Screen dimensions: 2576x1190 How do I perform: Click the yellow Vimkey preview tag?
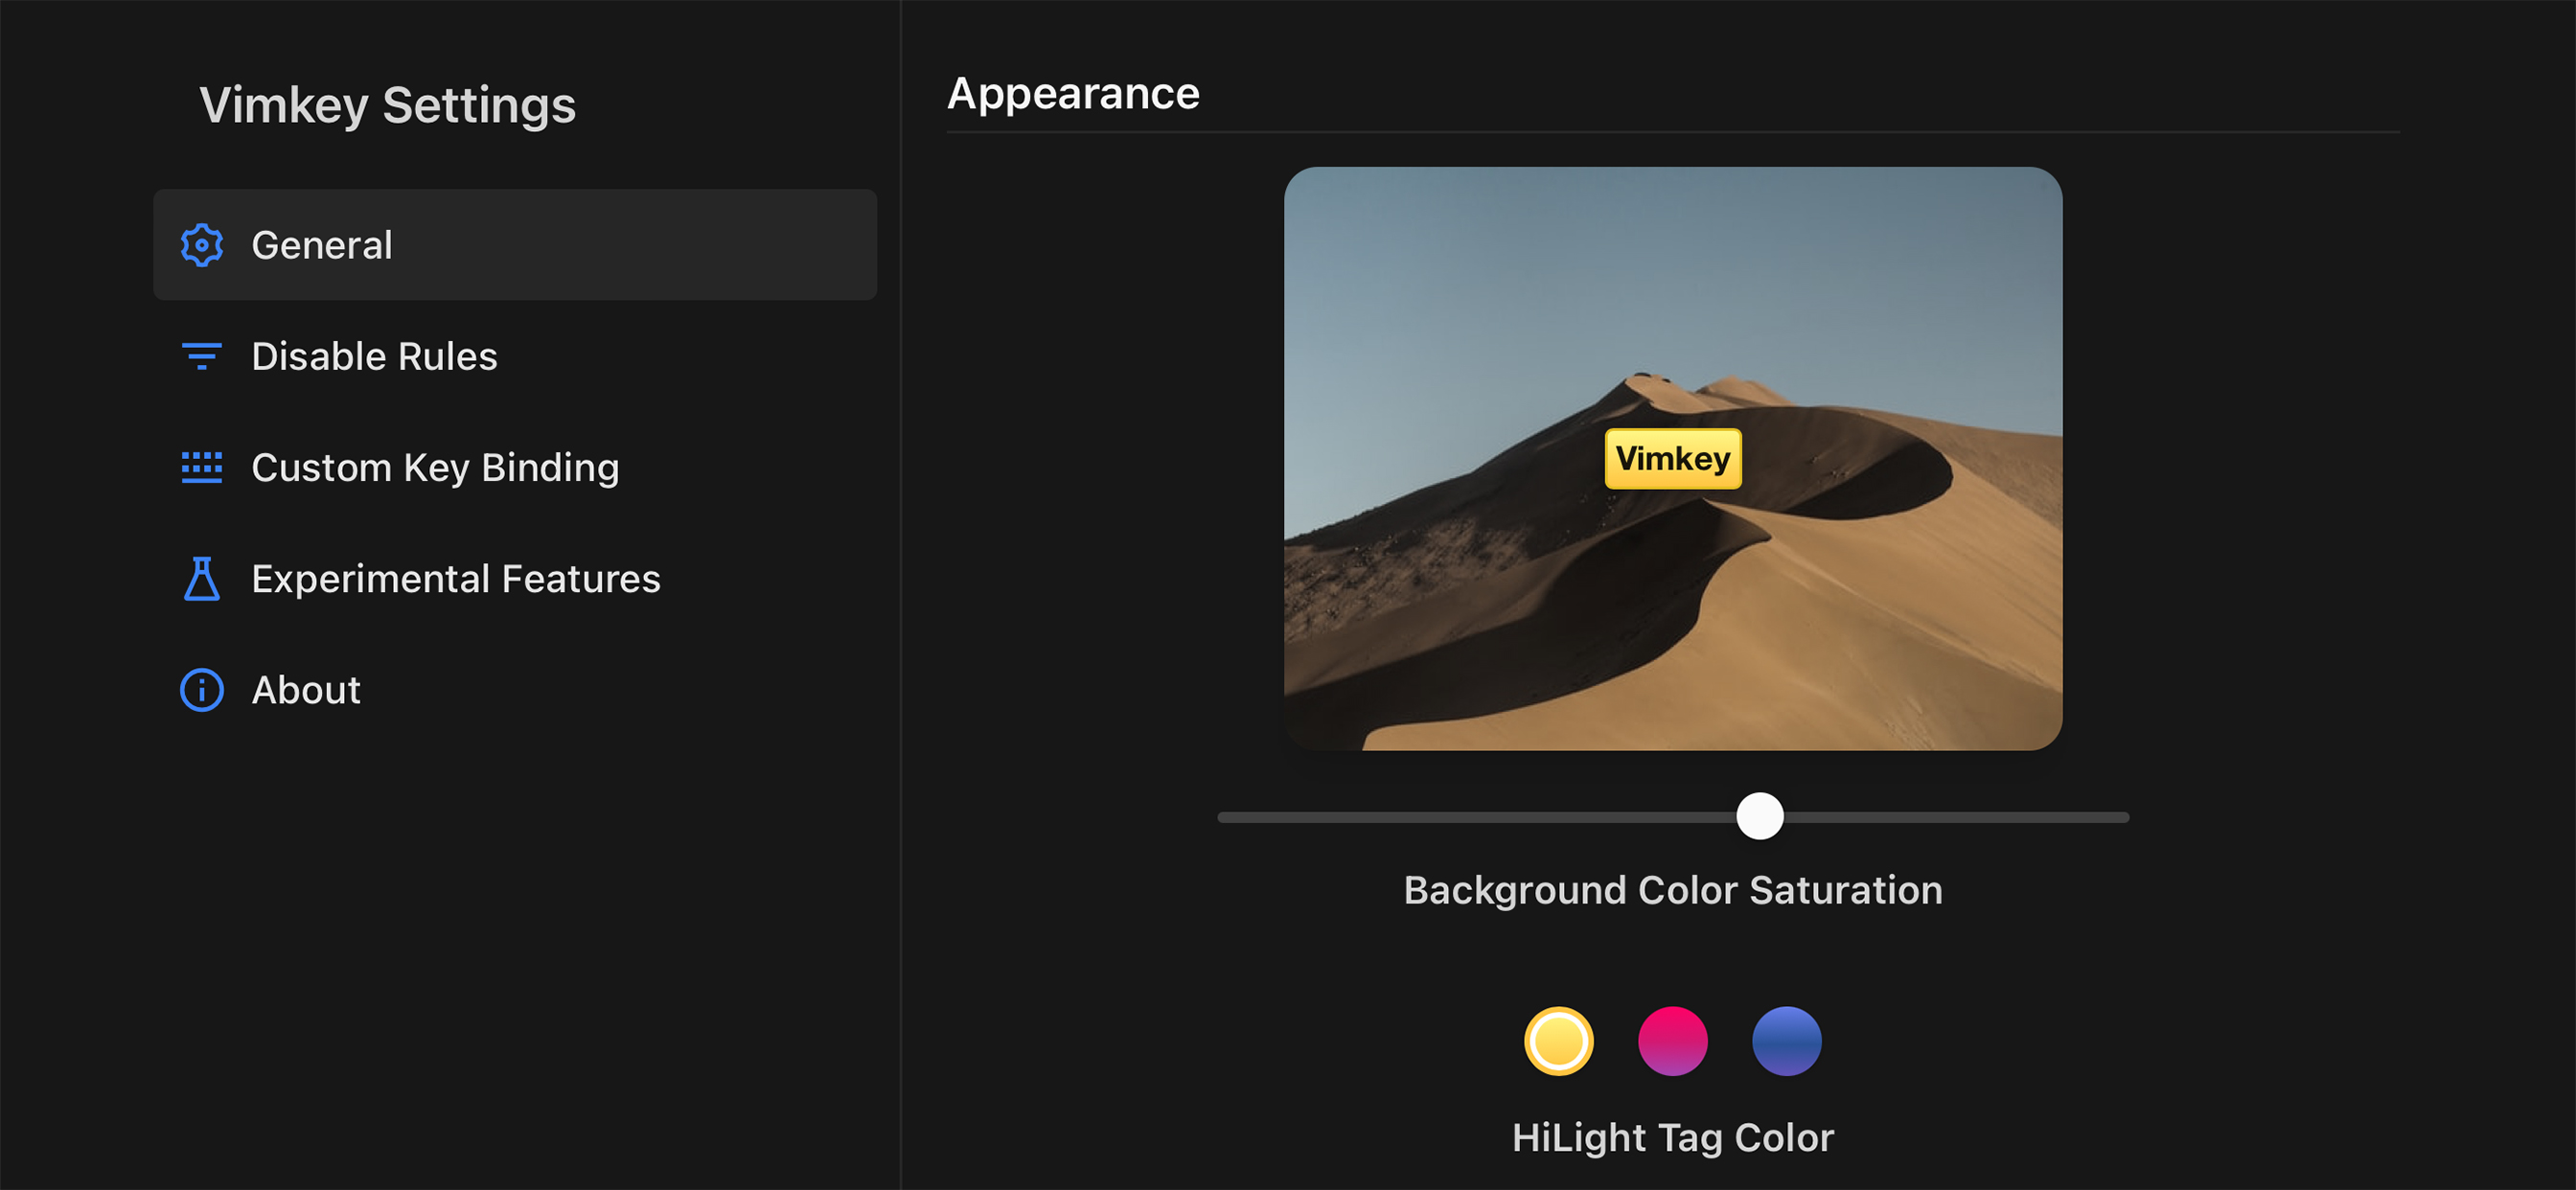click(x=1673, y=459)
